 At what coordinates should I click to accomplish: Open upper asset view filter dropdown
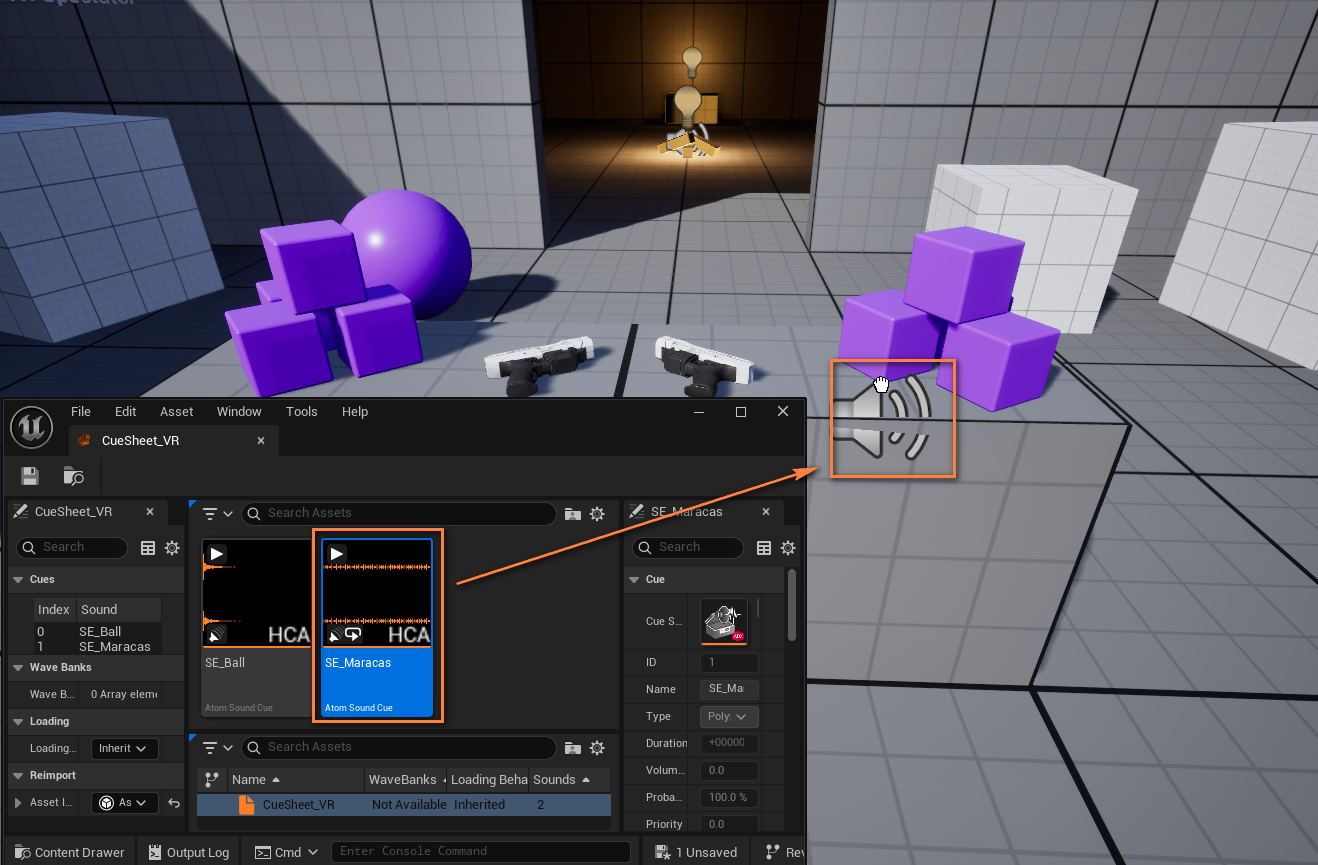[217, 514]
